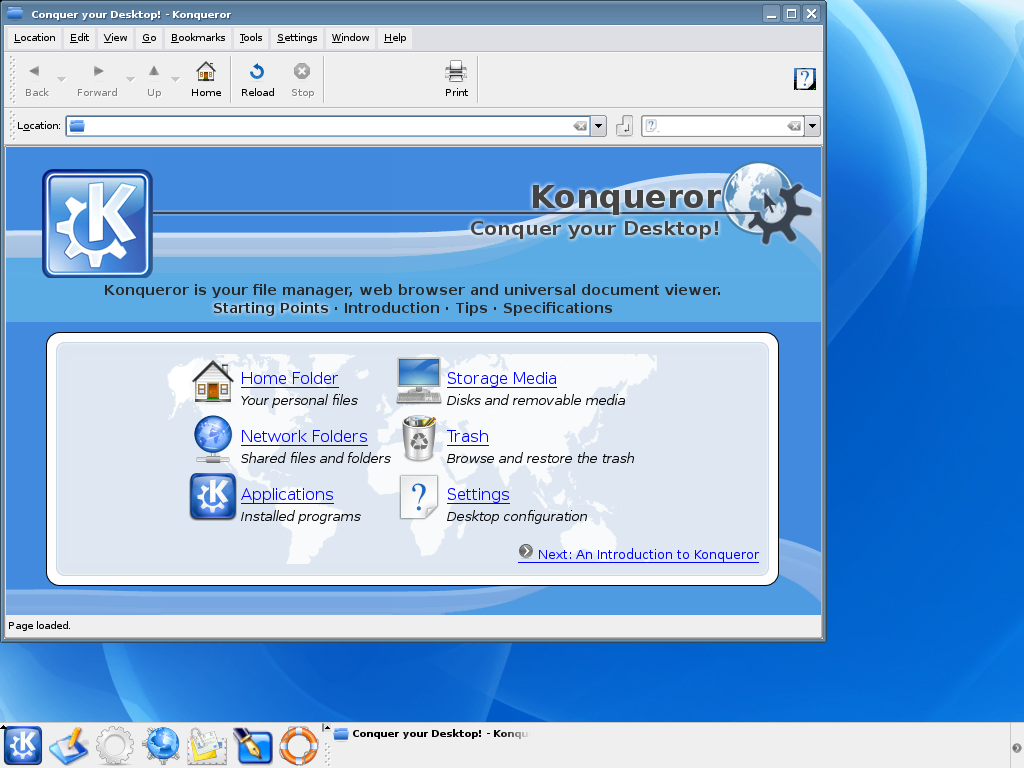This screenshot has width=1024, height=768.
Task: Clear the Location bar text
Action: click(x=580, y=126)
